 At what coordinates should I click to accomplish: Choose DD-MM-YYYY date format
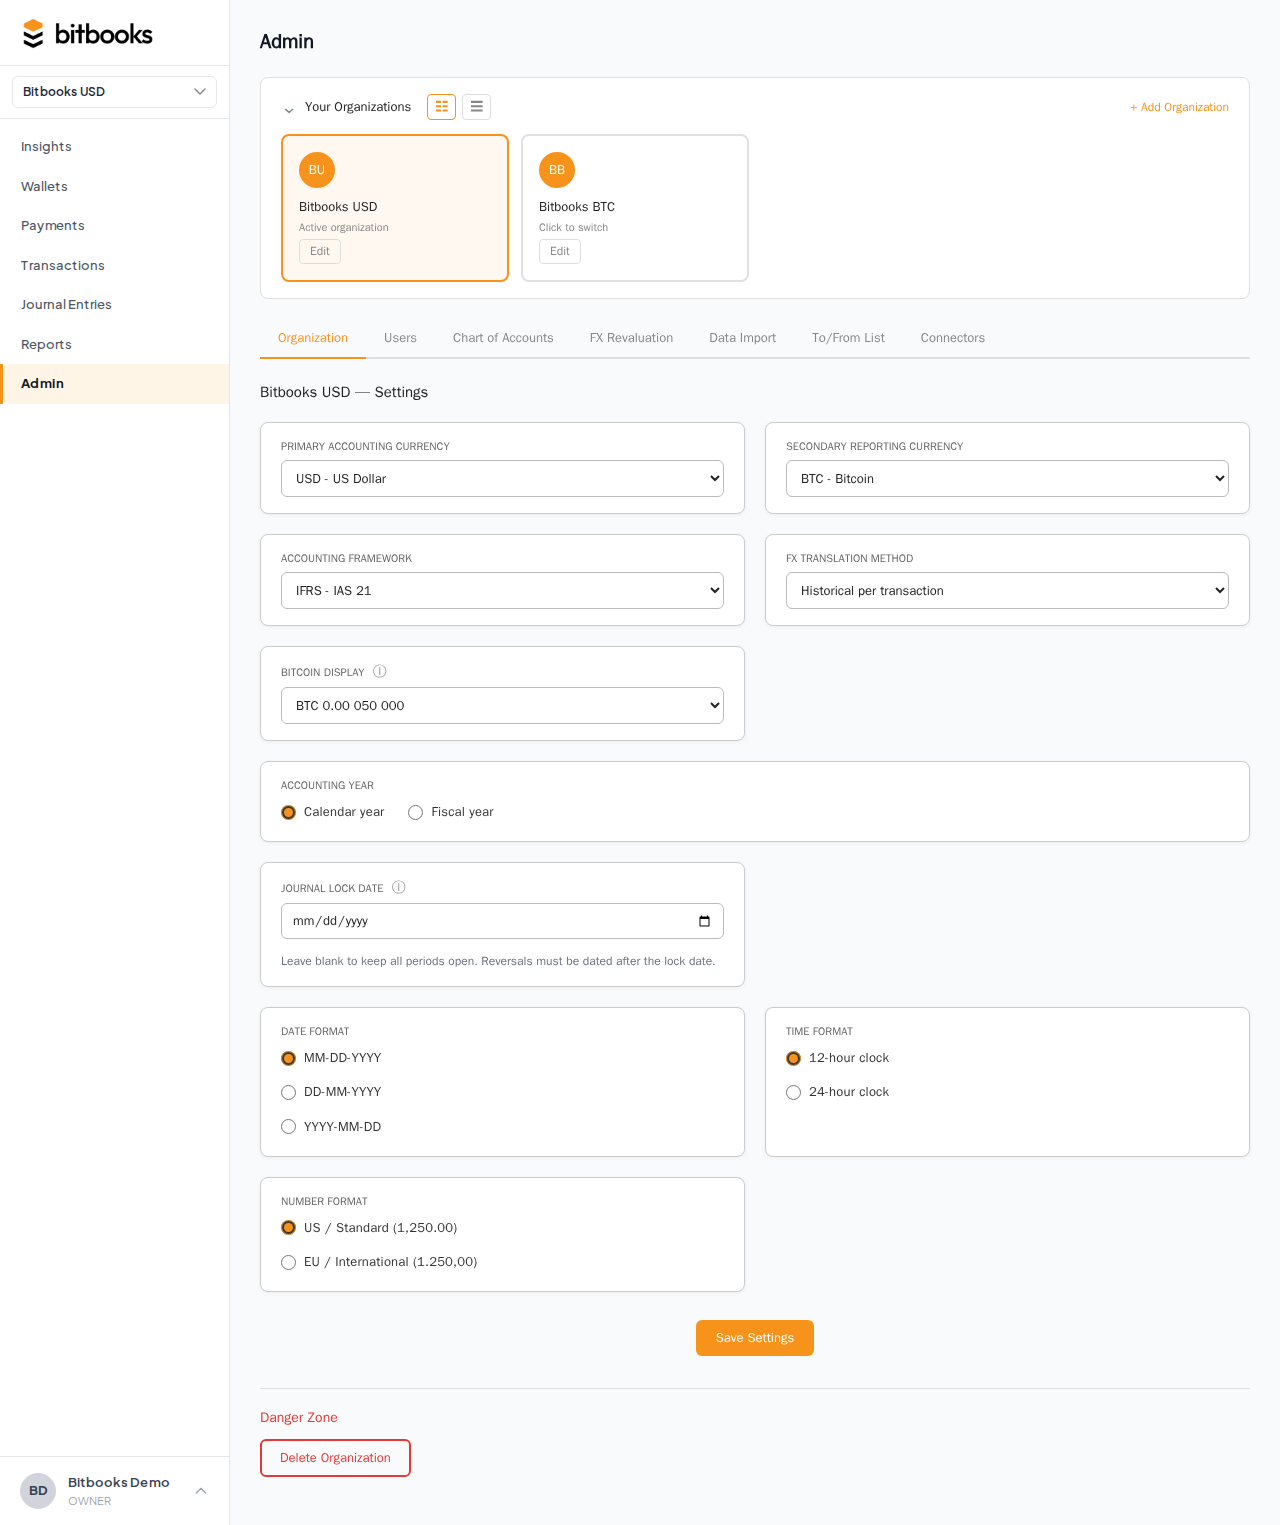(288, 1092)
